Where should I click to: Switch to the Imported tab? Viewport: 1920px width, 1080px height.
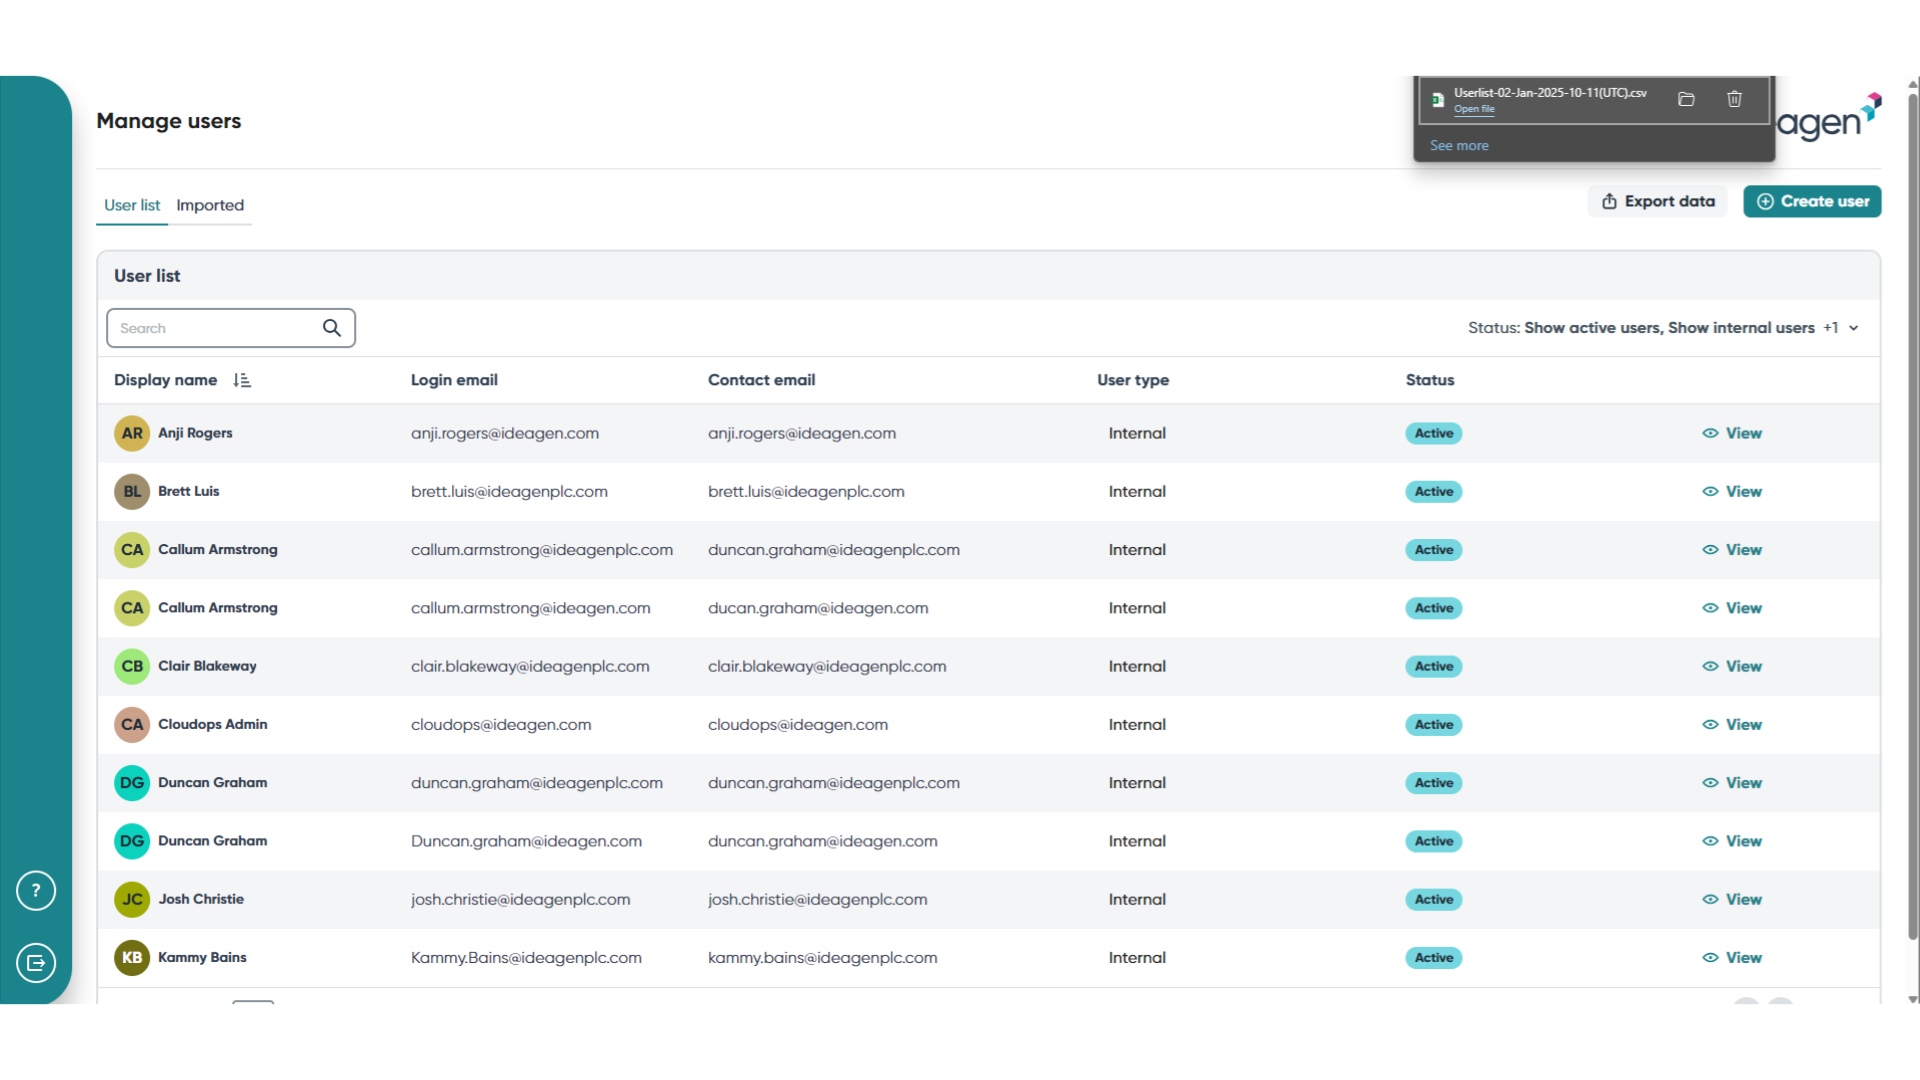tap(210, 205)
